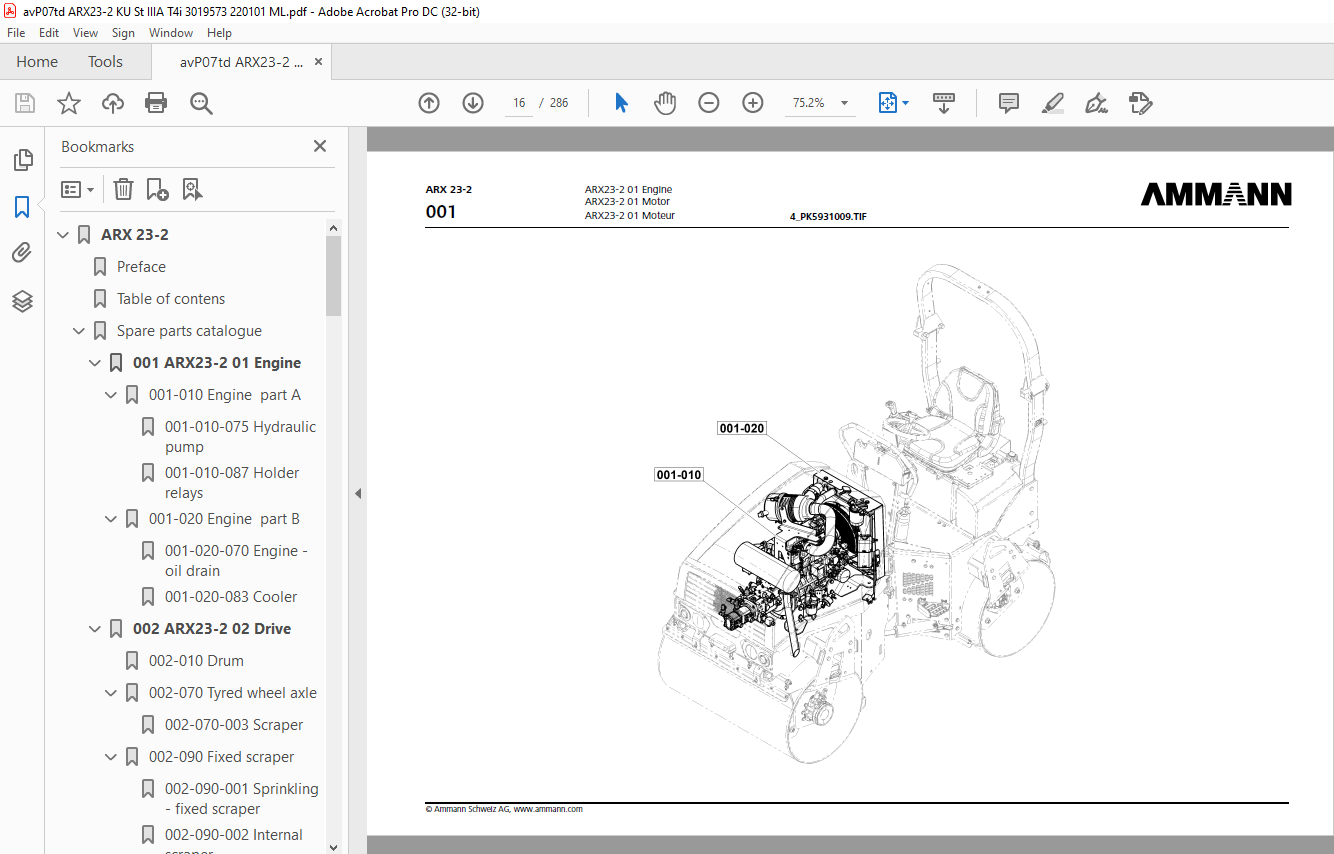Jump to 002-070-003 Scraper bookmark
This screenshot has width=1334, height=854.
coord(234,725)
